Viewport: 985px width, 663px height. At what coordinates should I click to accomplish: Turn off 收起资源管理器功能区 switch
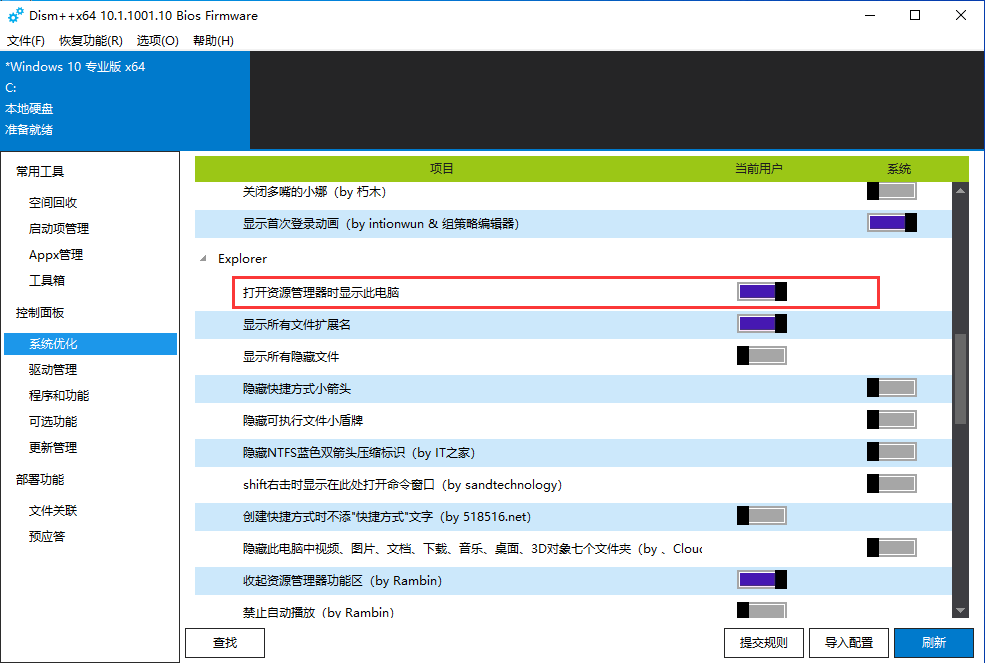coord(762,580)
